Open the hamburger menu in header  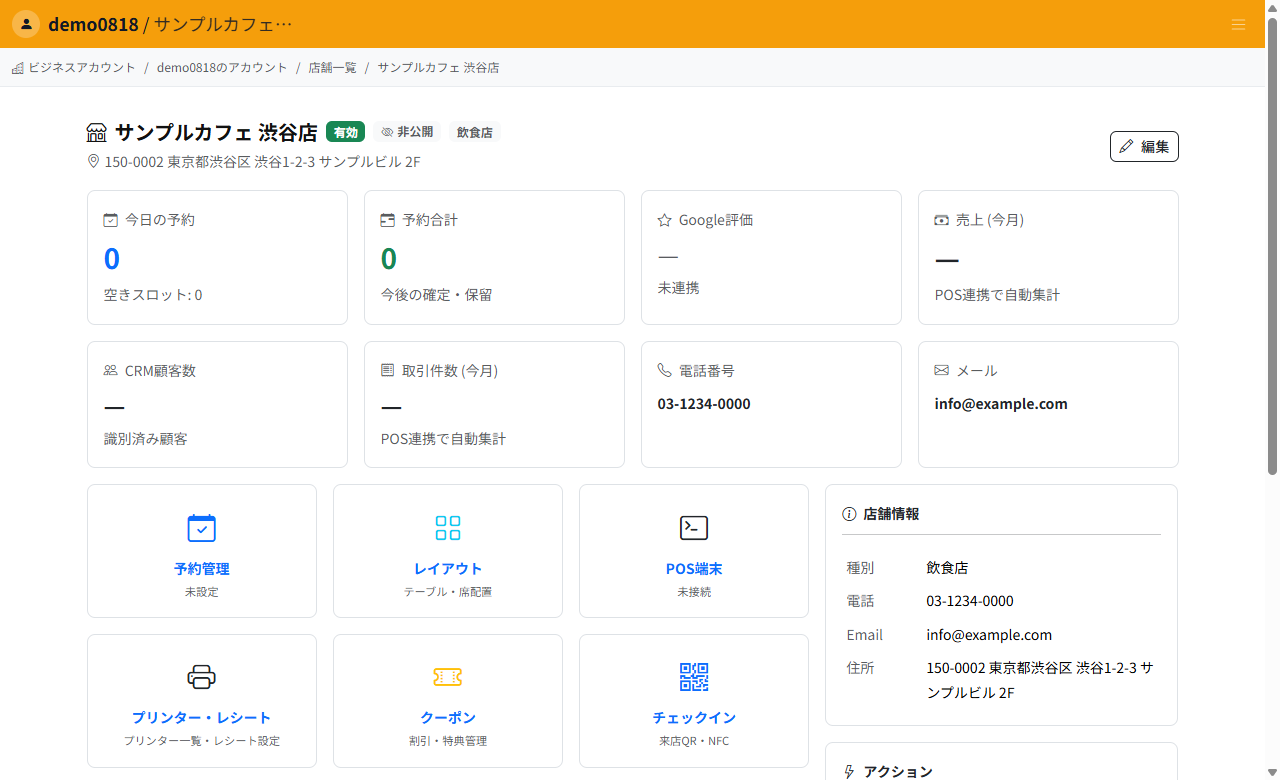tap(1238, 25)
